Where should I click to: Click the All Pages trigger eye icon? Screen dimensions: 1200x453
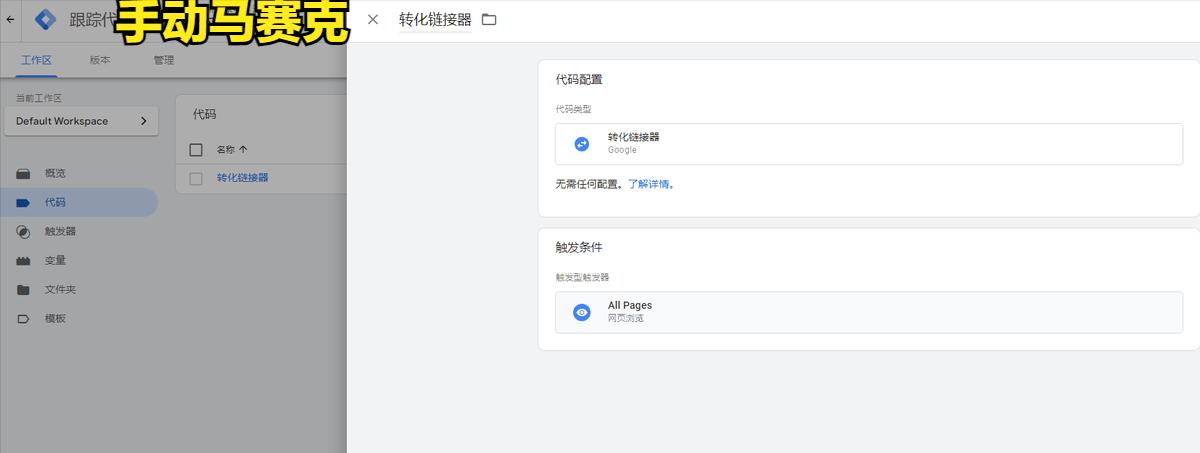pyautogui.click(x=582, y=312)
